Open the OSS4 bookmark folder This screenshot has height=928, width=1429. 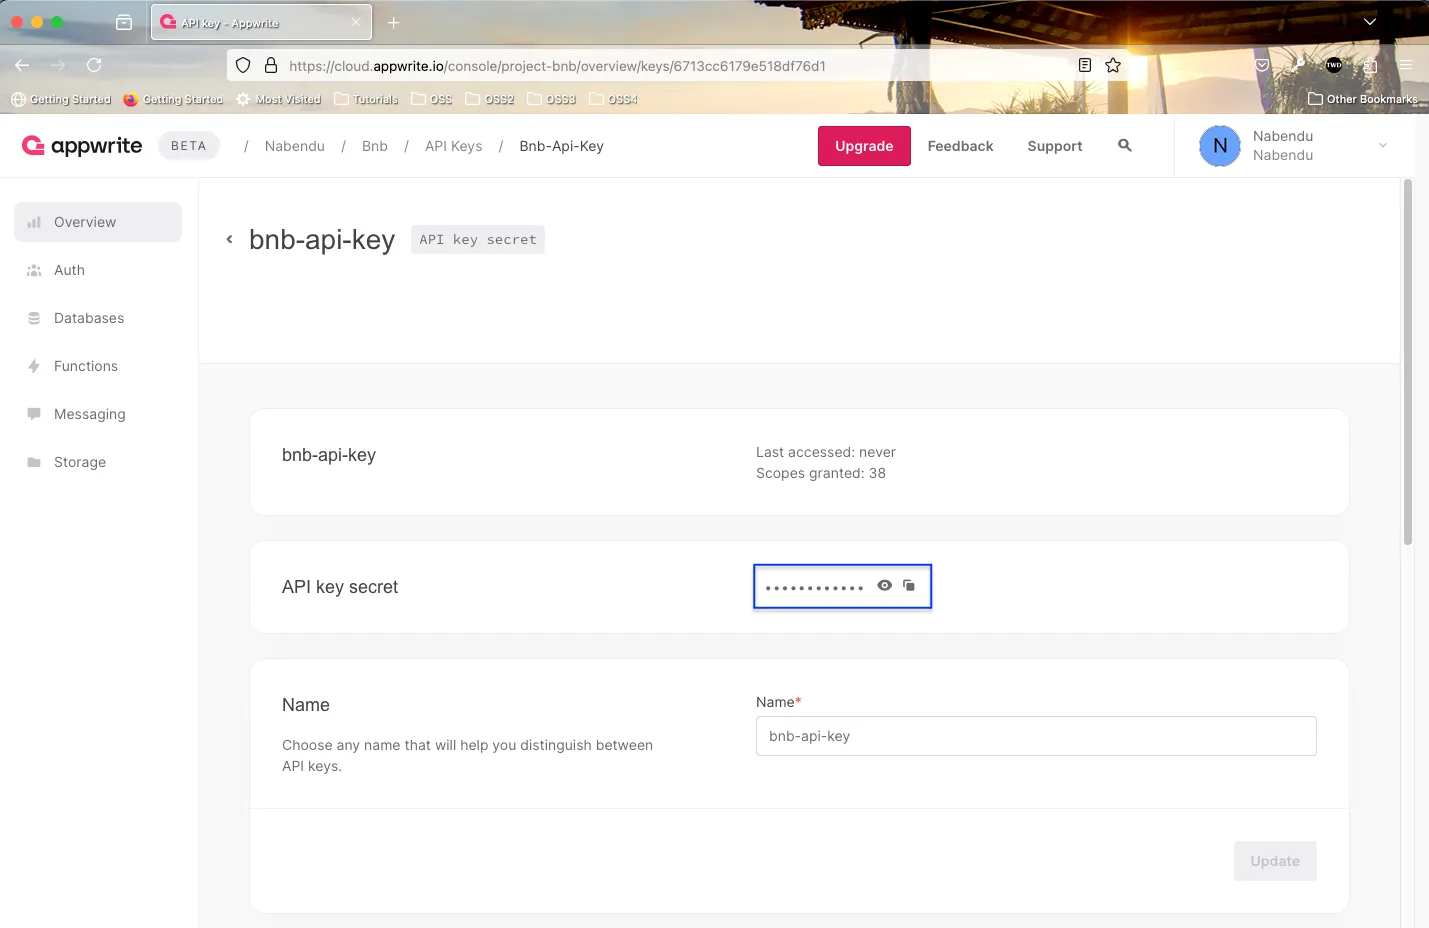click(x=614, y=99)
